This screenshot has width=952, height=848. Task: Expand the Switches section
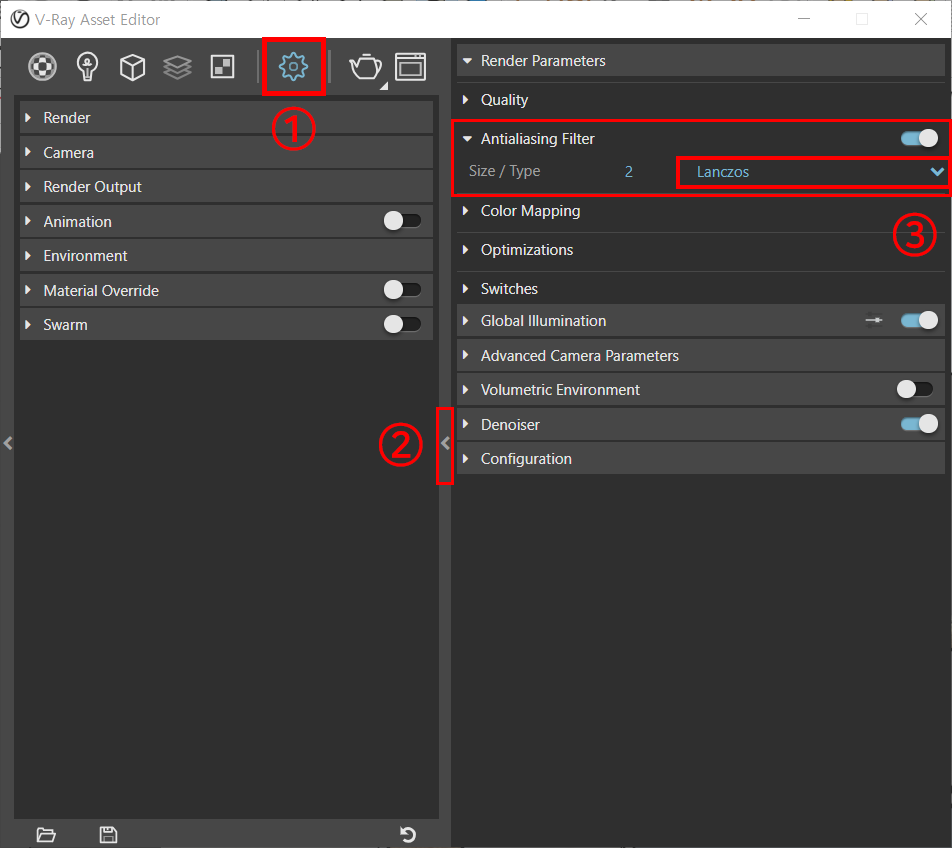pos(701,288)
